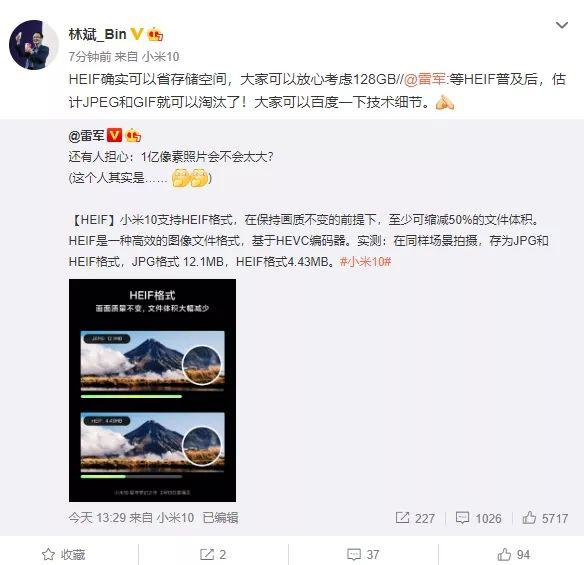Open the 今天 13:29 original post timestamp
This screenshot has width=584, height=565.
[x=97, y=518]
